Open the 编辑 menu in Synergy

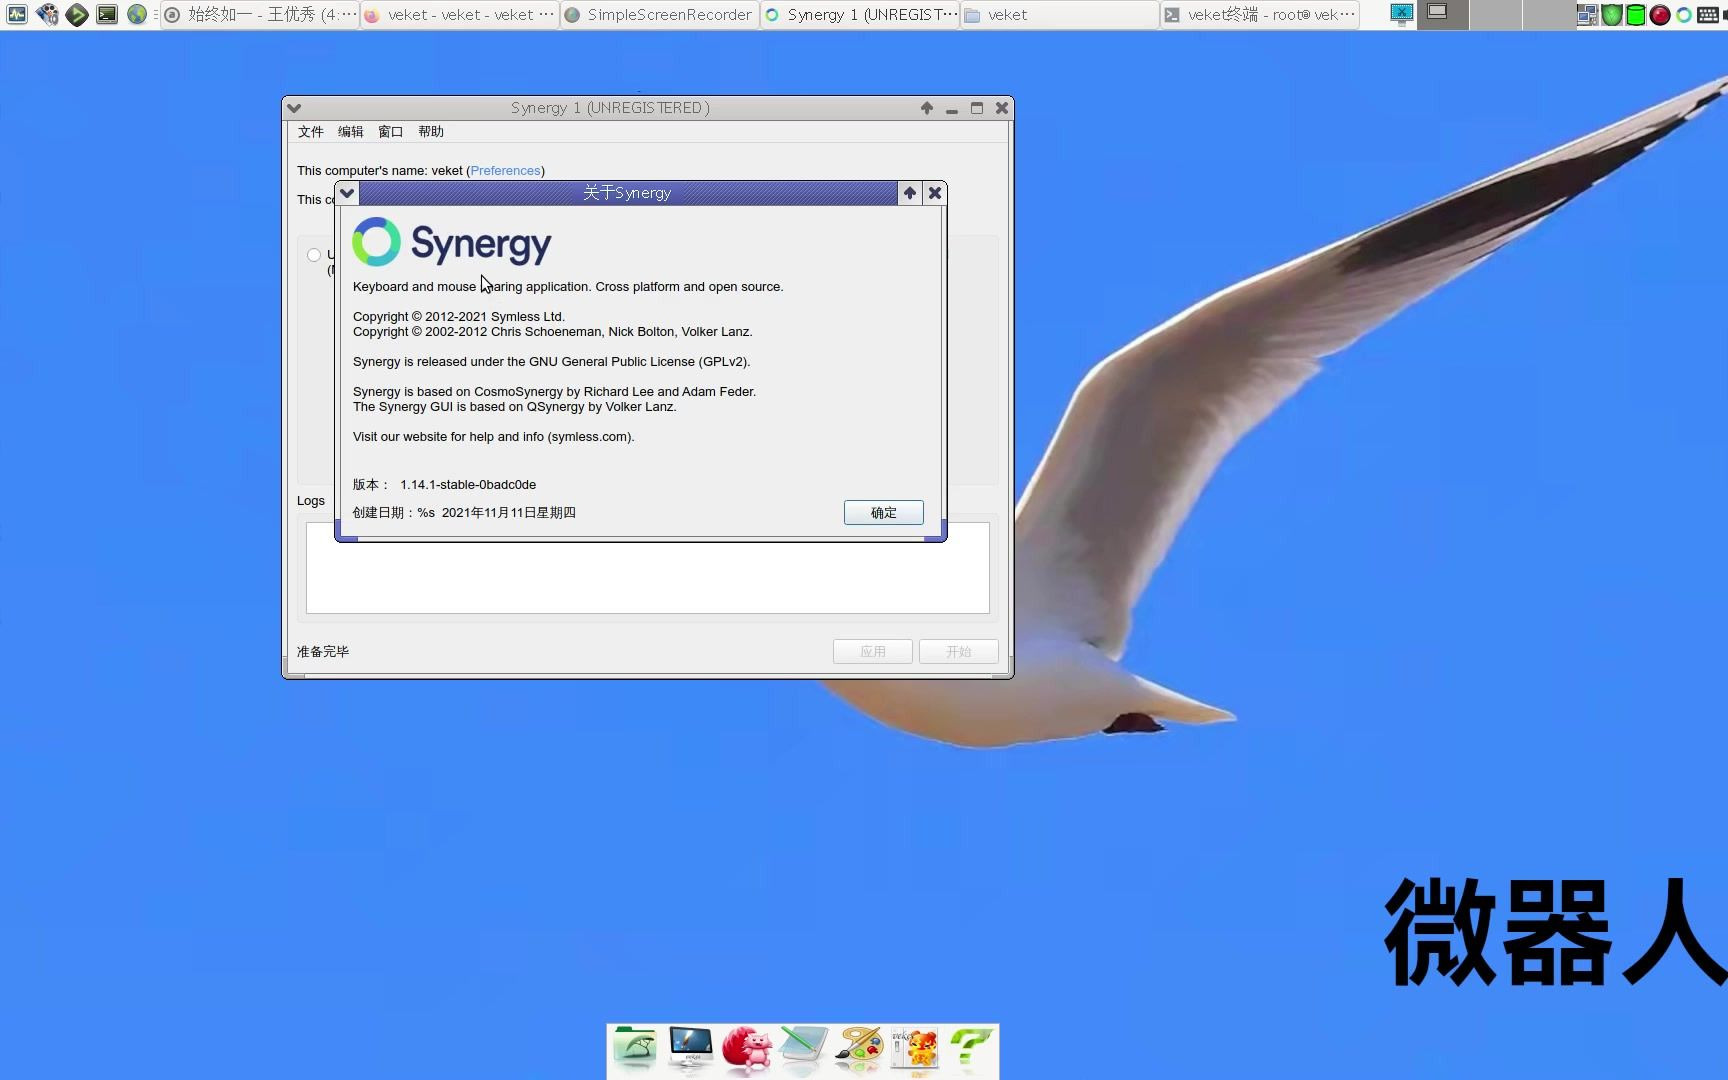(350, 132)
